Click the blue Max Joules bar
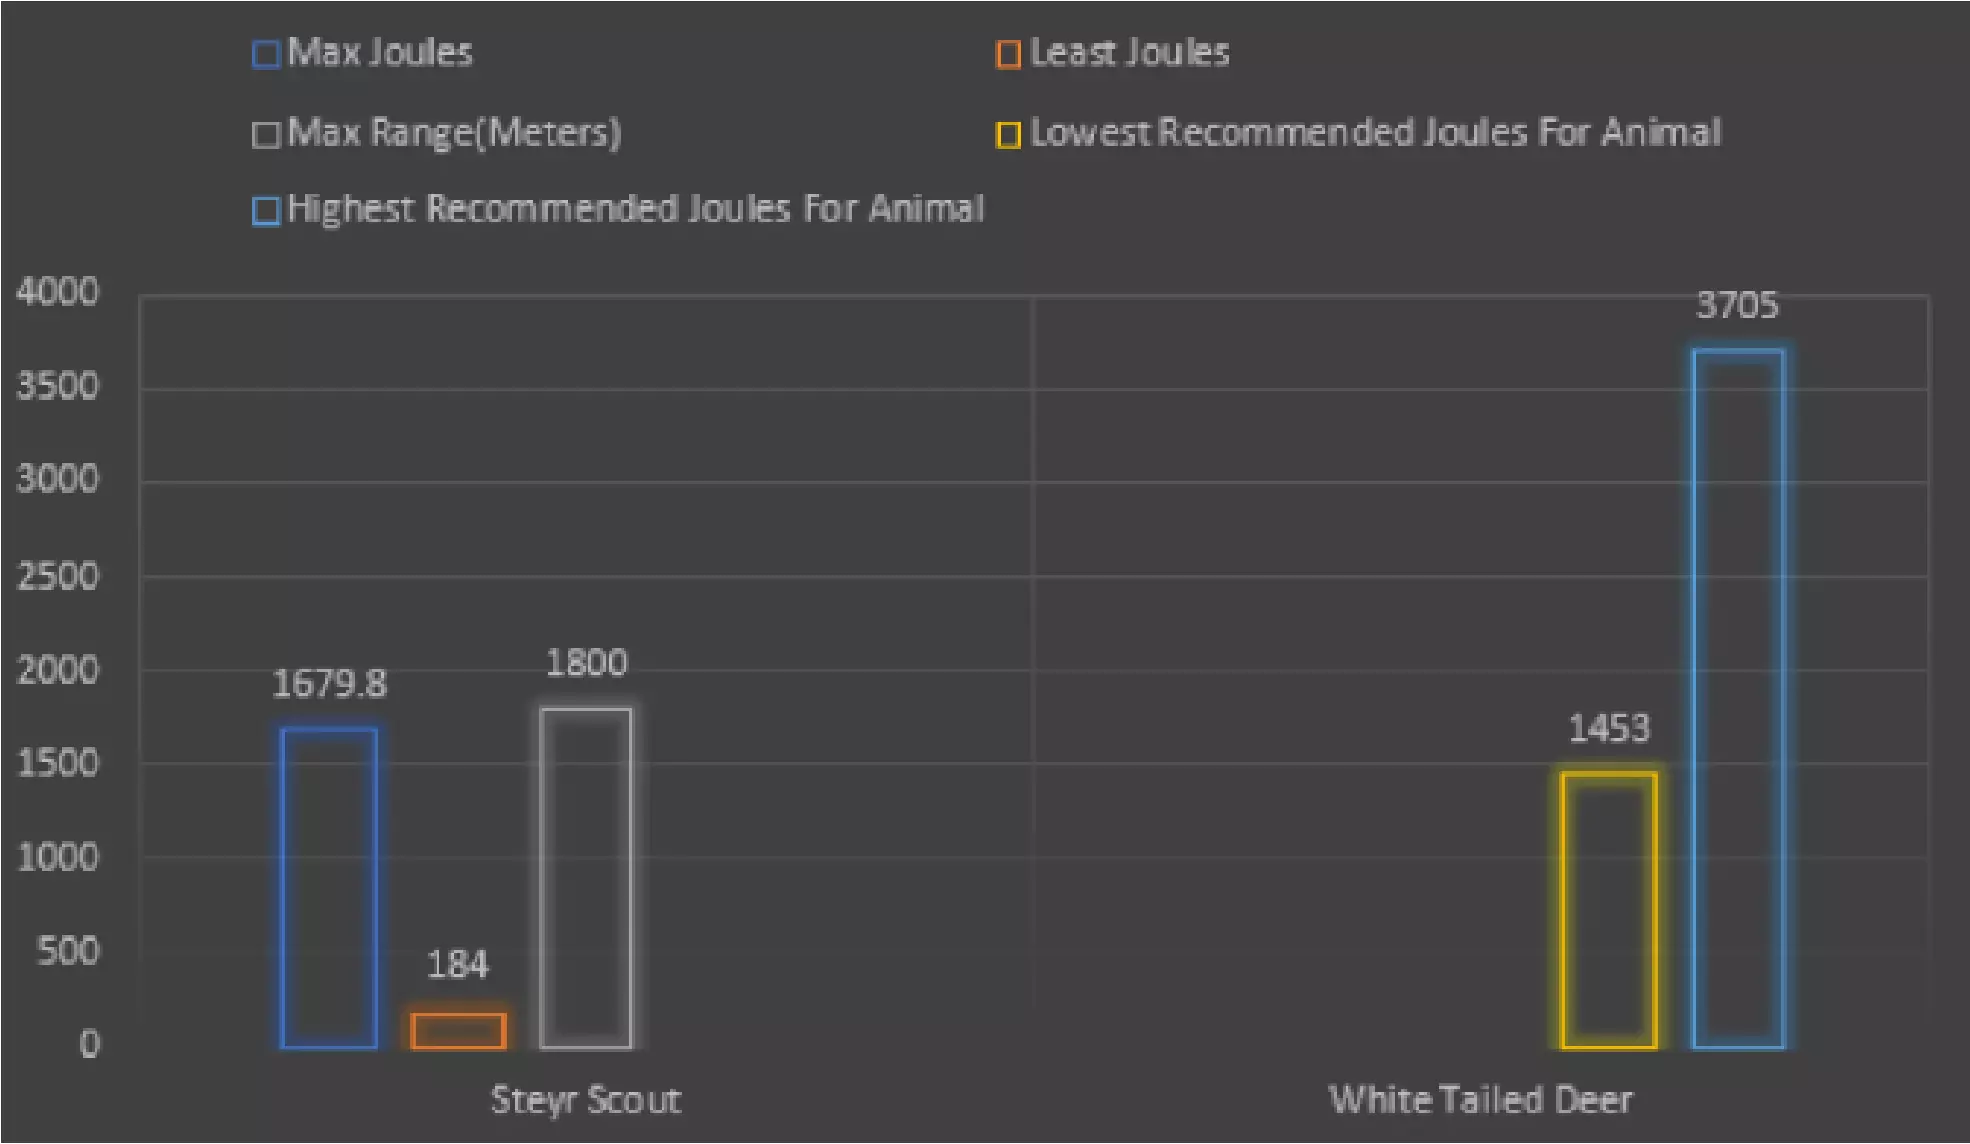Viewport: 1970px width, 1144px height. point(329,888)
